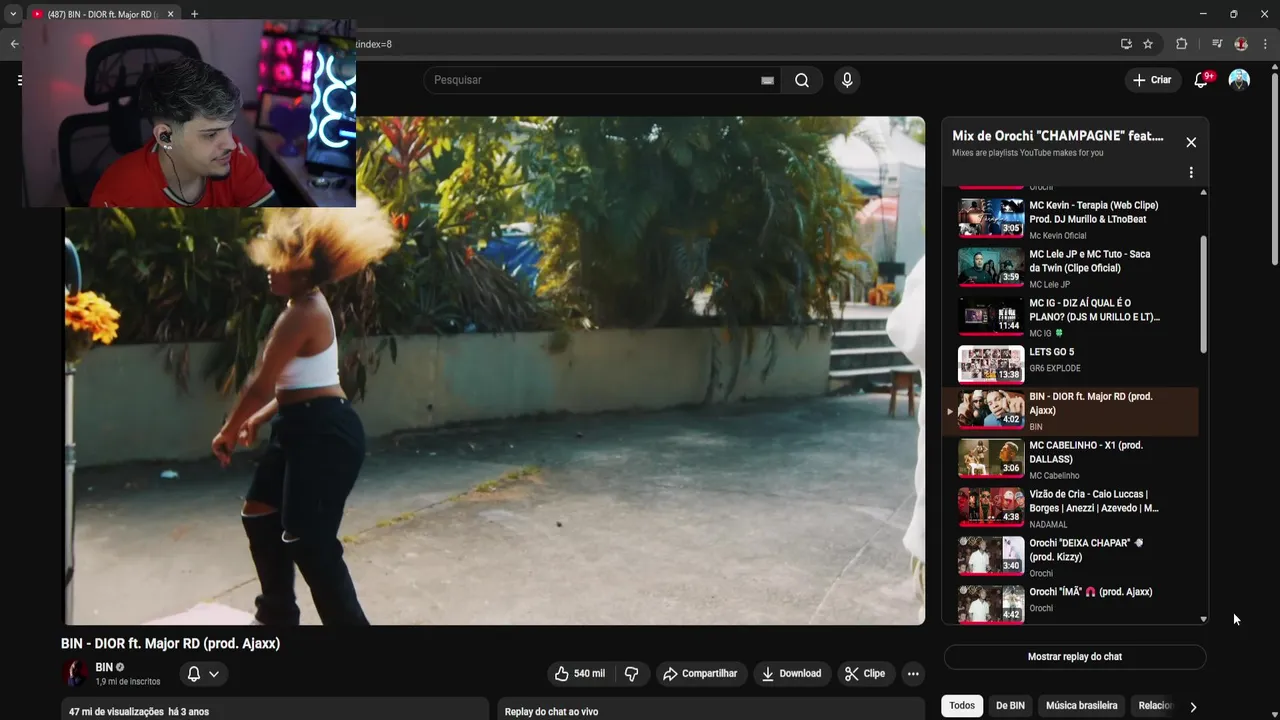Click Replay do chat ao vivo header
1280x720 pixels.
pyautogui.click(x=551, y=712)
